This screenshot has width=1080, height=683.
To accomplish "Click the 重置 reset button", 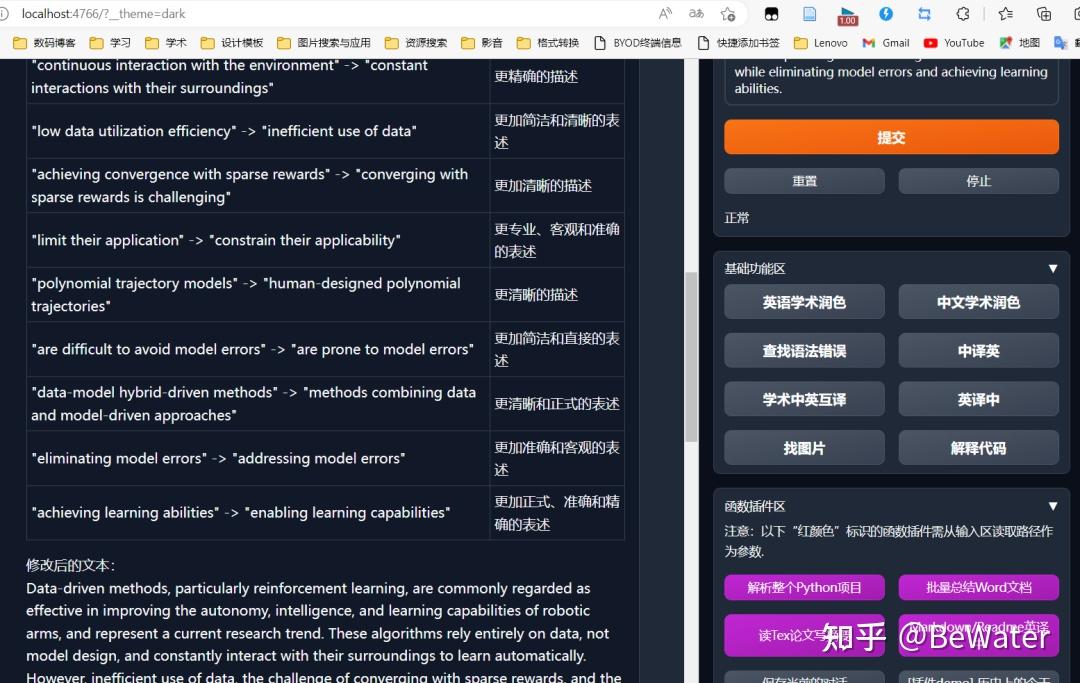I will click(x=804, y=181).
